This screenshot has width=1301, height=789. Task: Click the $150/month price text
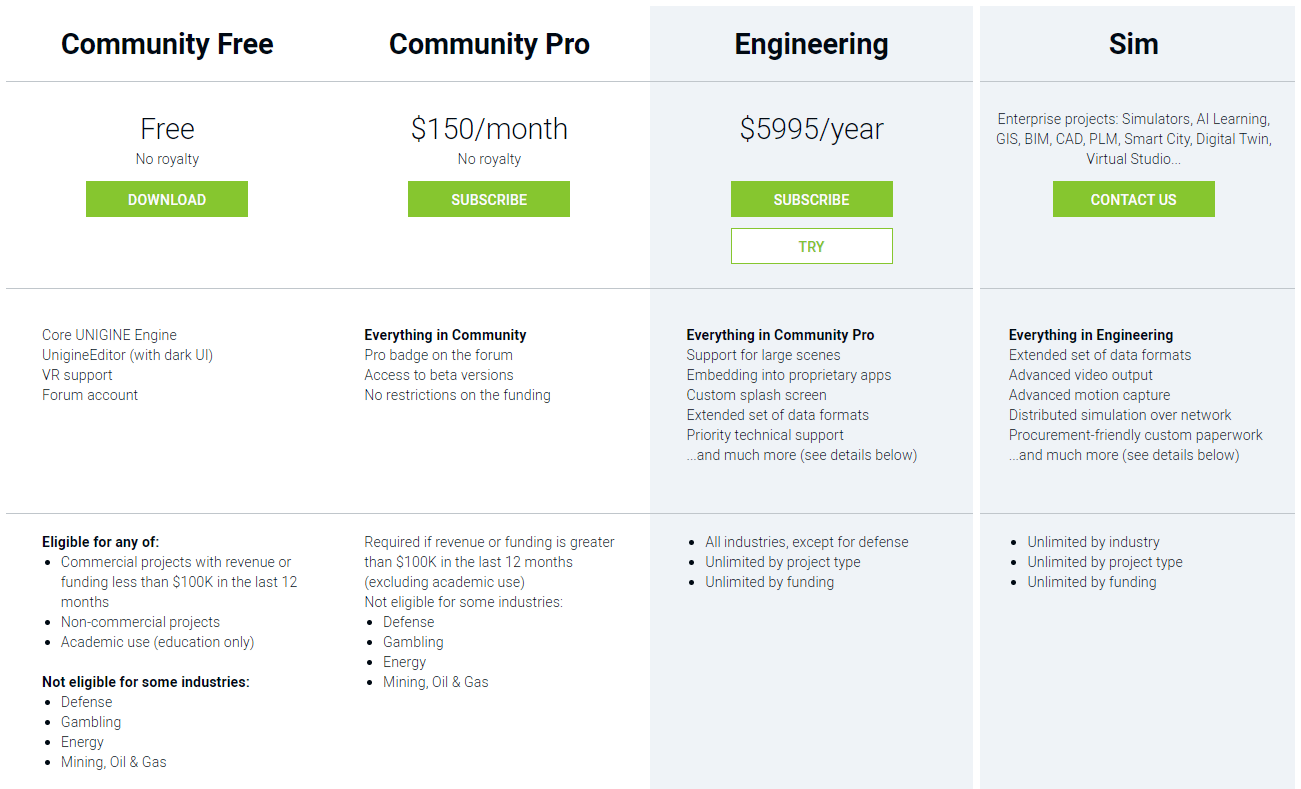click(x=489, y=129)
